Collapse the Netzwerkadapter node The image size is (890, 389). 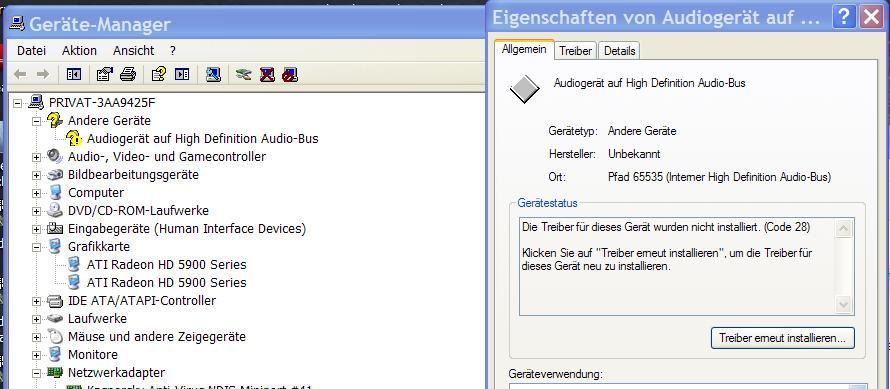pyautogui.click(x=36, y=373)
